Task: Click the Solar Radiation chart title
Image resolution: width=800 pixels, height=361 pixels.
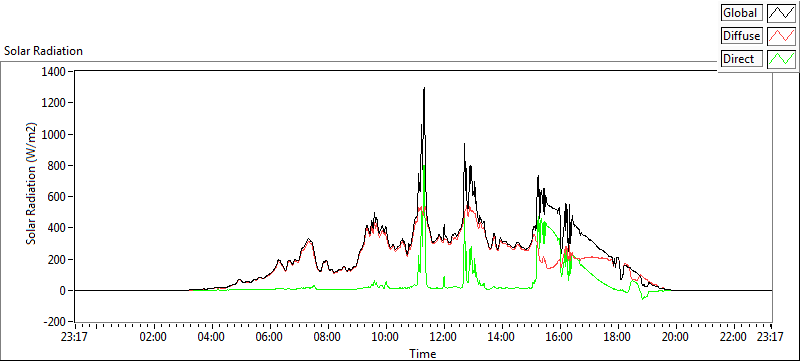Action: point(43,51)
